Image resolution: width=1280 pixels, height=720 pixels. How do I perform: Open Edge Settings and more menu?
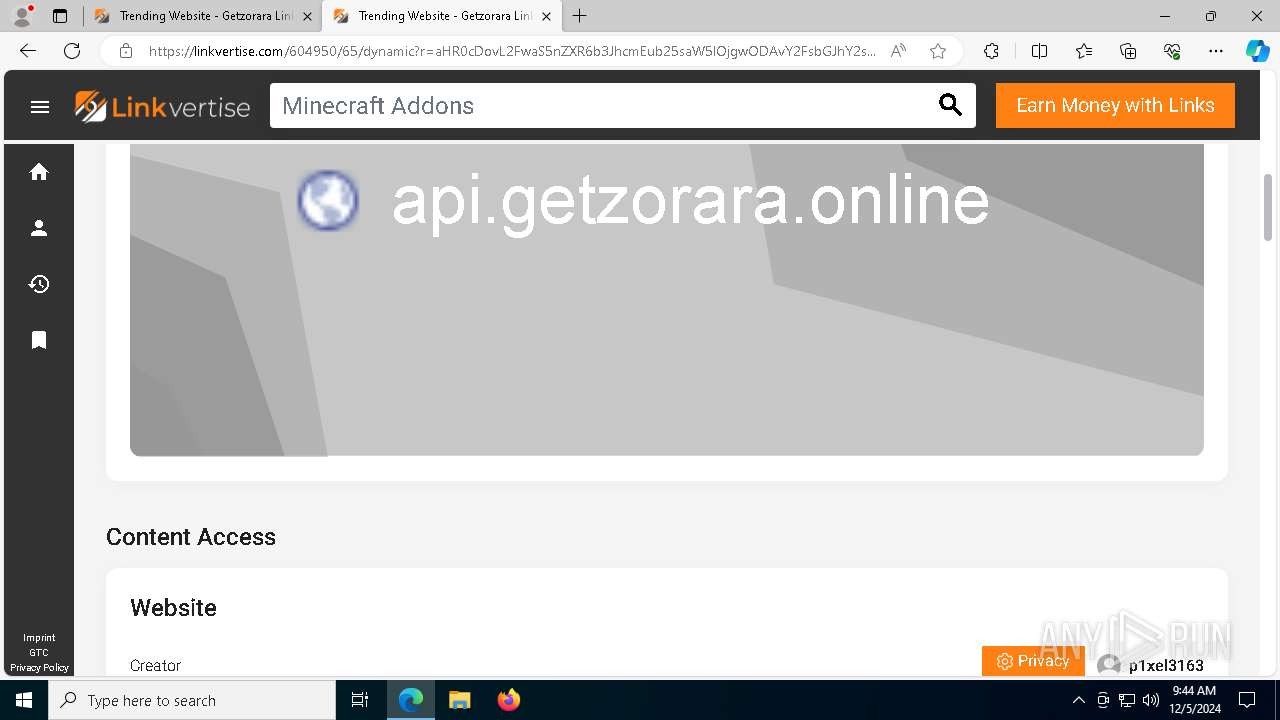click(1216, 51)
